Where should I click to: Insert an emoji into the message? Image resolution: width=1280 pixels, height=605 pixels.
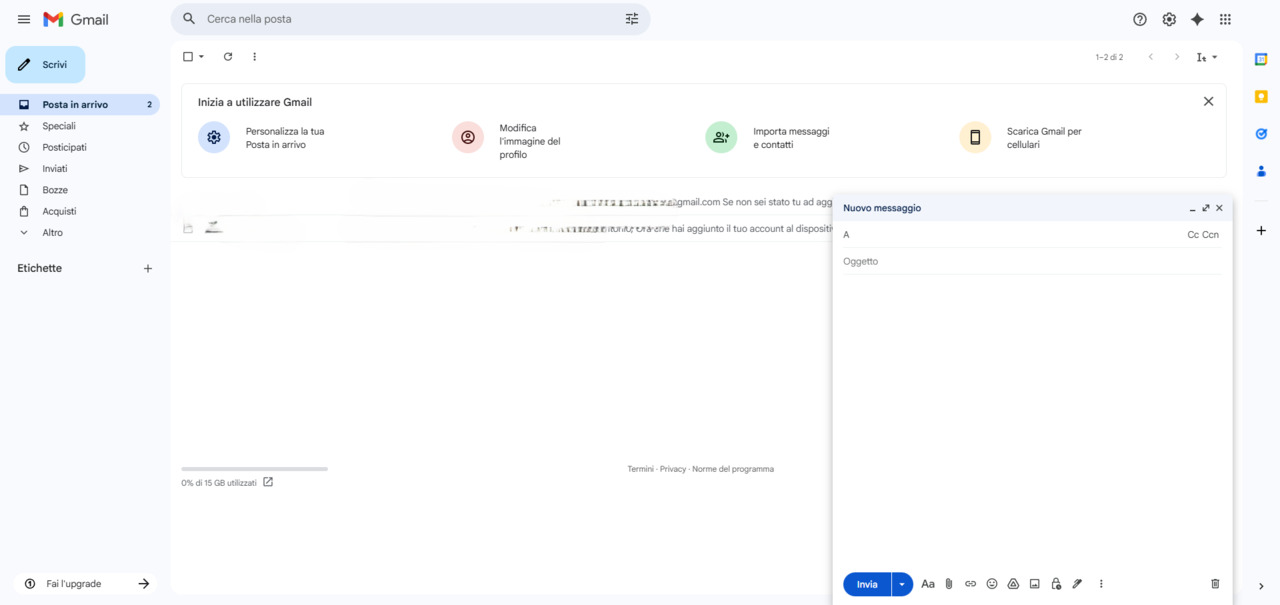[x=991, y=583]
